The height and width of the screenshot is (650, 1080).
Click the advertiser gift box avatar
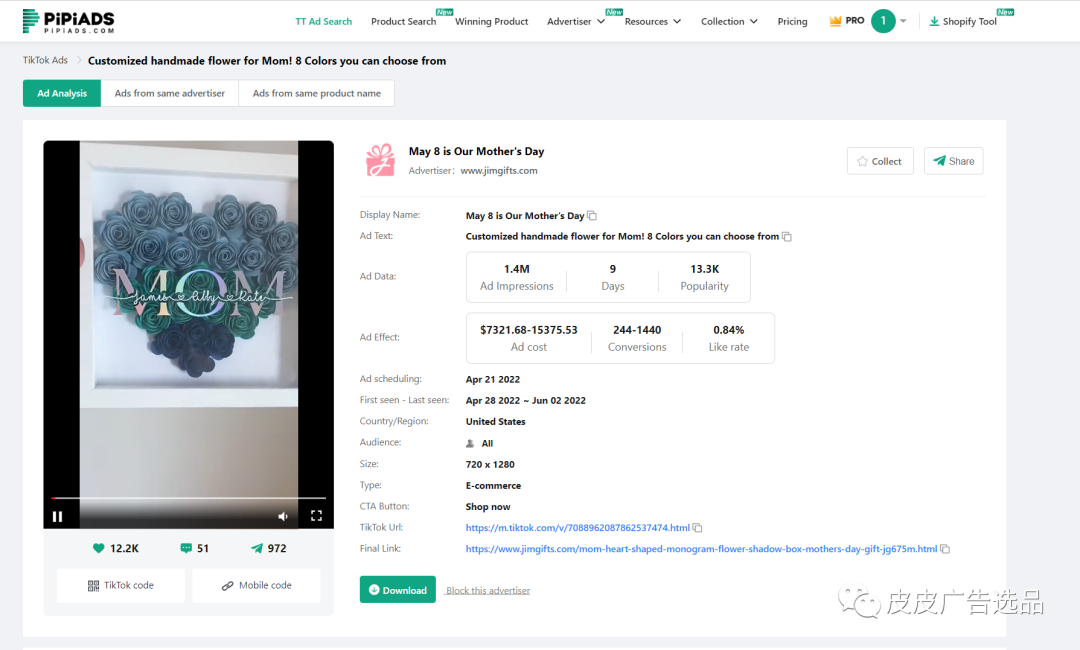click(x=380, y=160)
